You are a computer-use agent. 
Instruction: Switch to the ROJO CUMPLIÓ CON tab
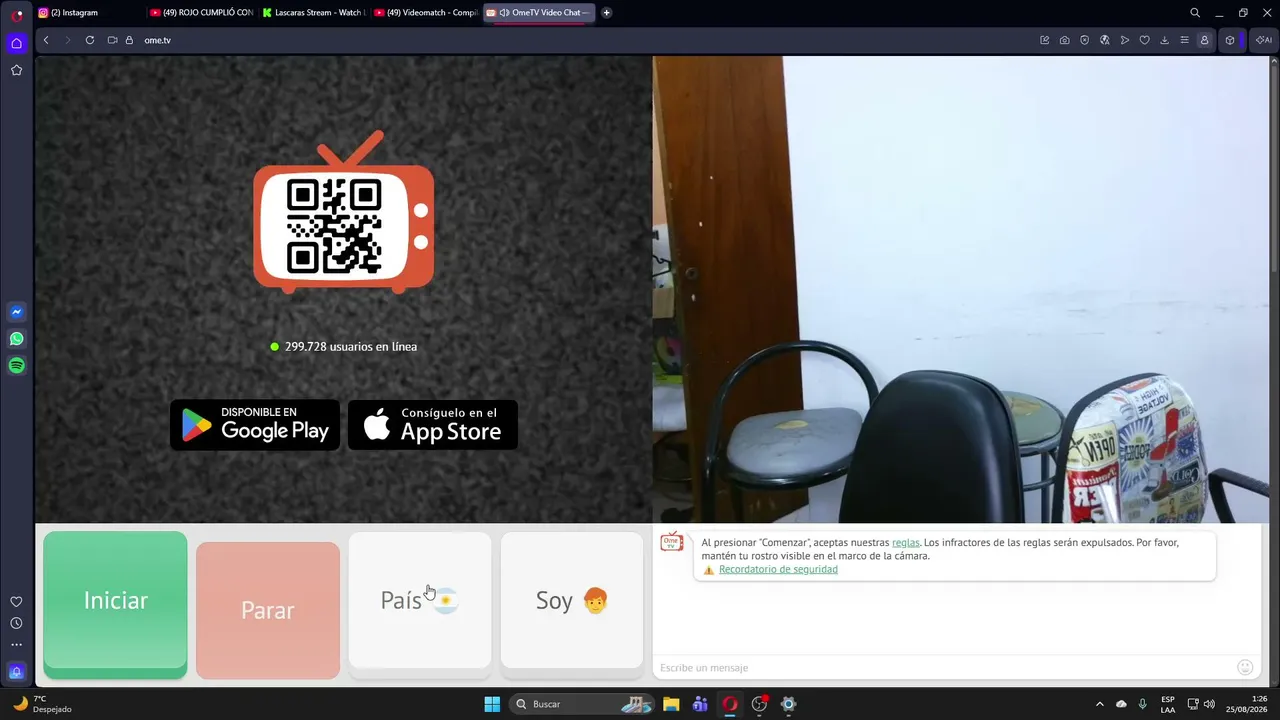(x=200, y=13)
